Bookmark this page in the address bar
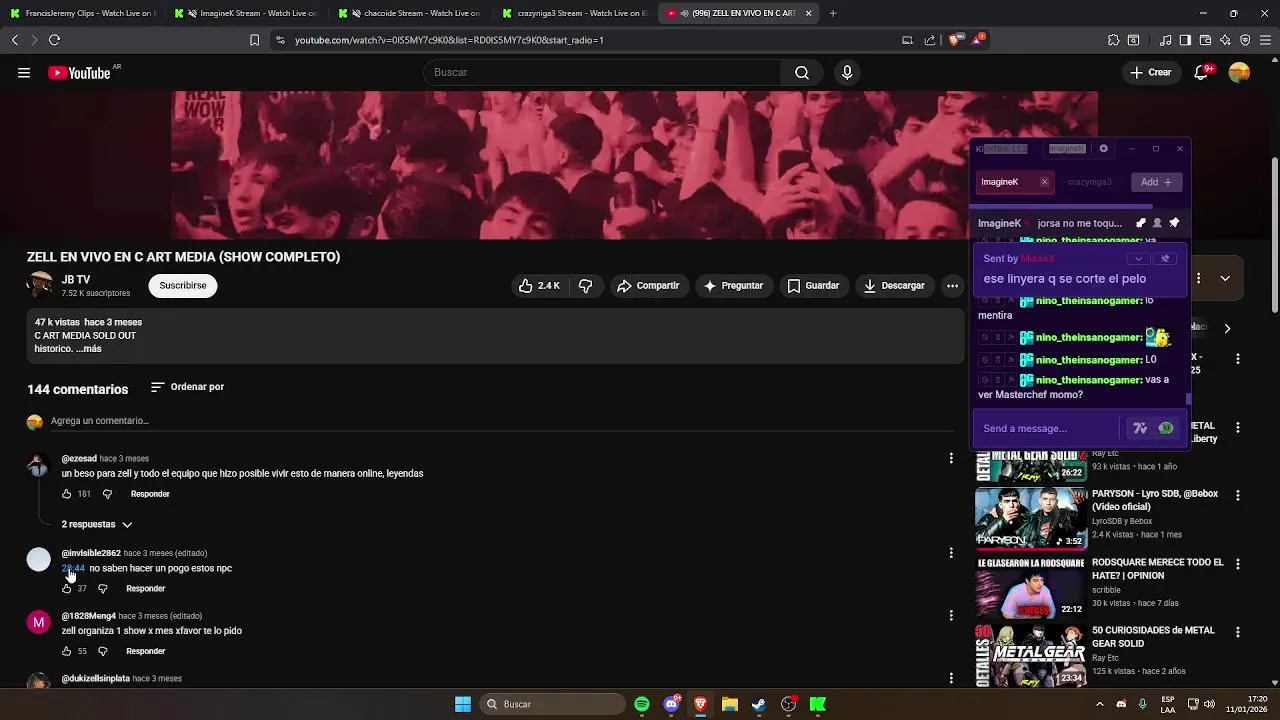 click(x=254, y=40)
